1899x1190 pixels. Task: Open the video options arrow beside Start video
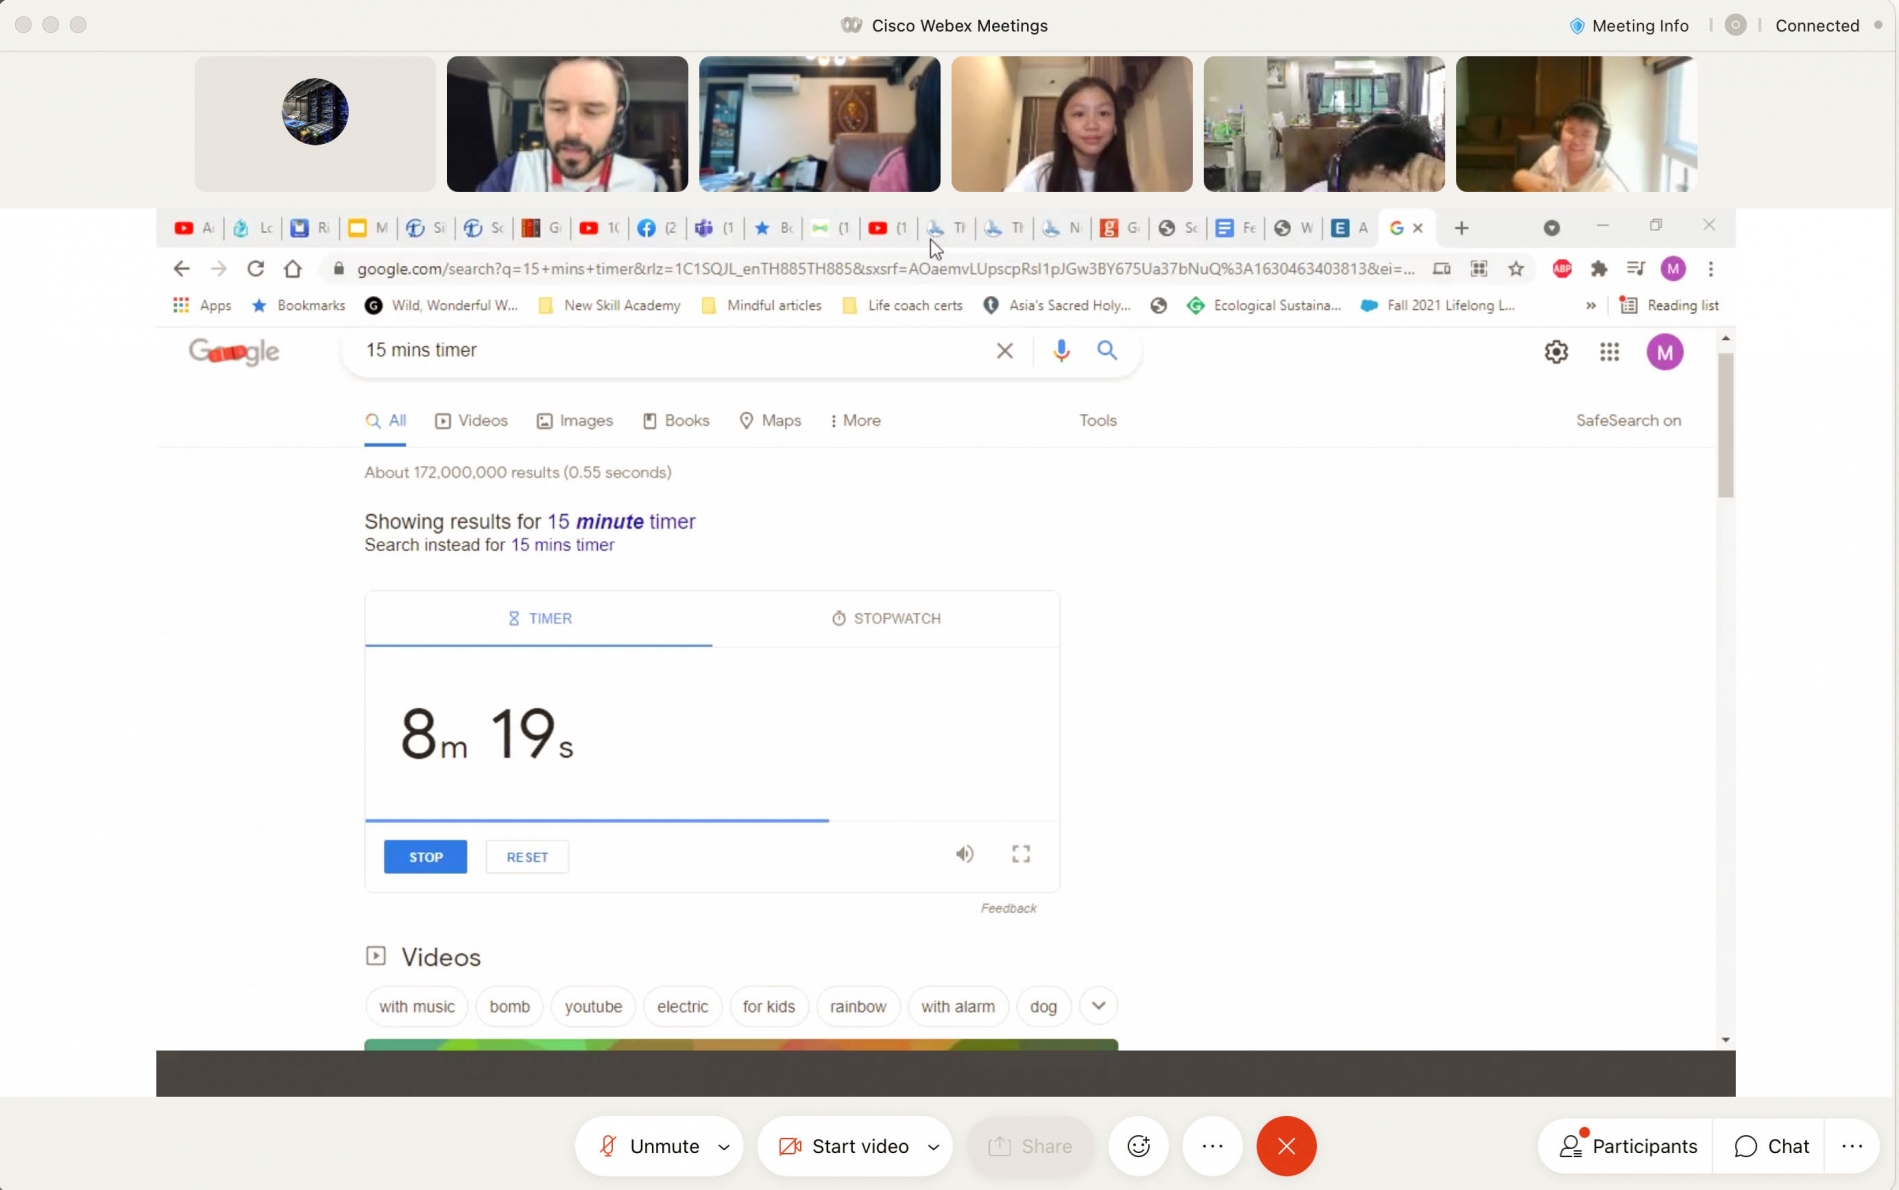[x=933, y=1147]
